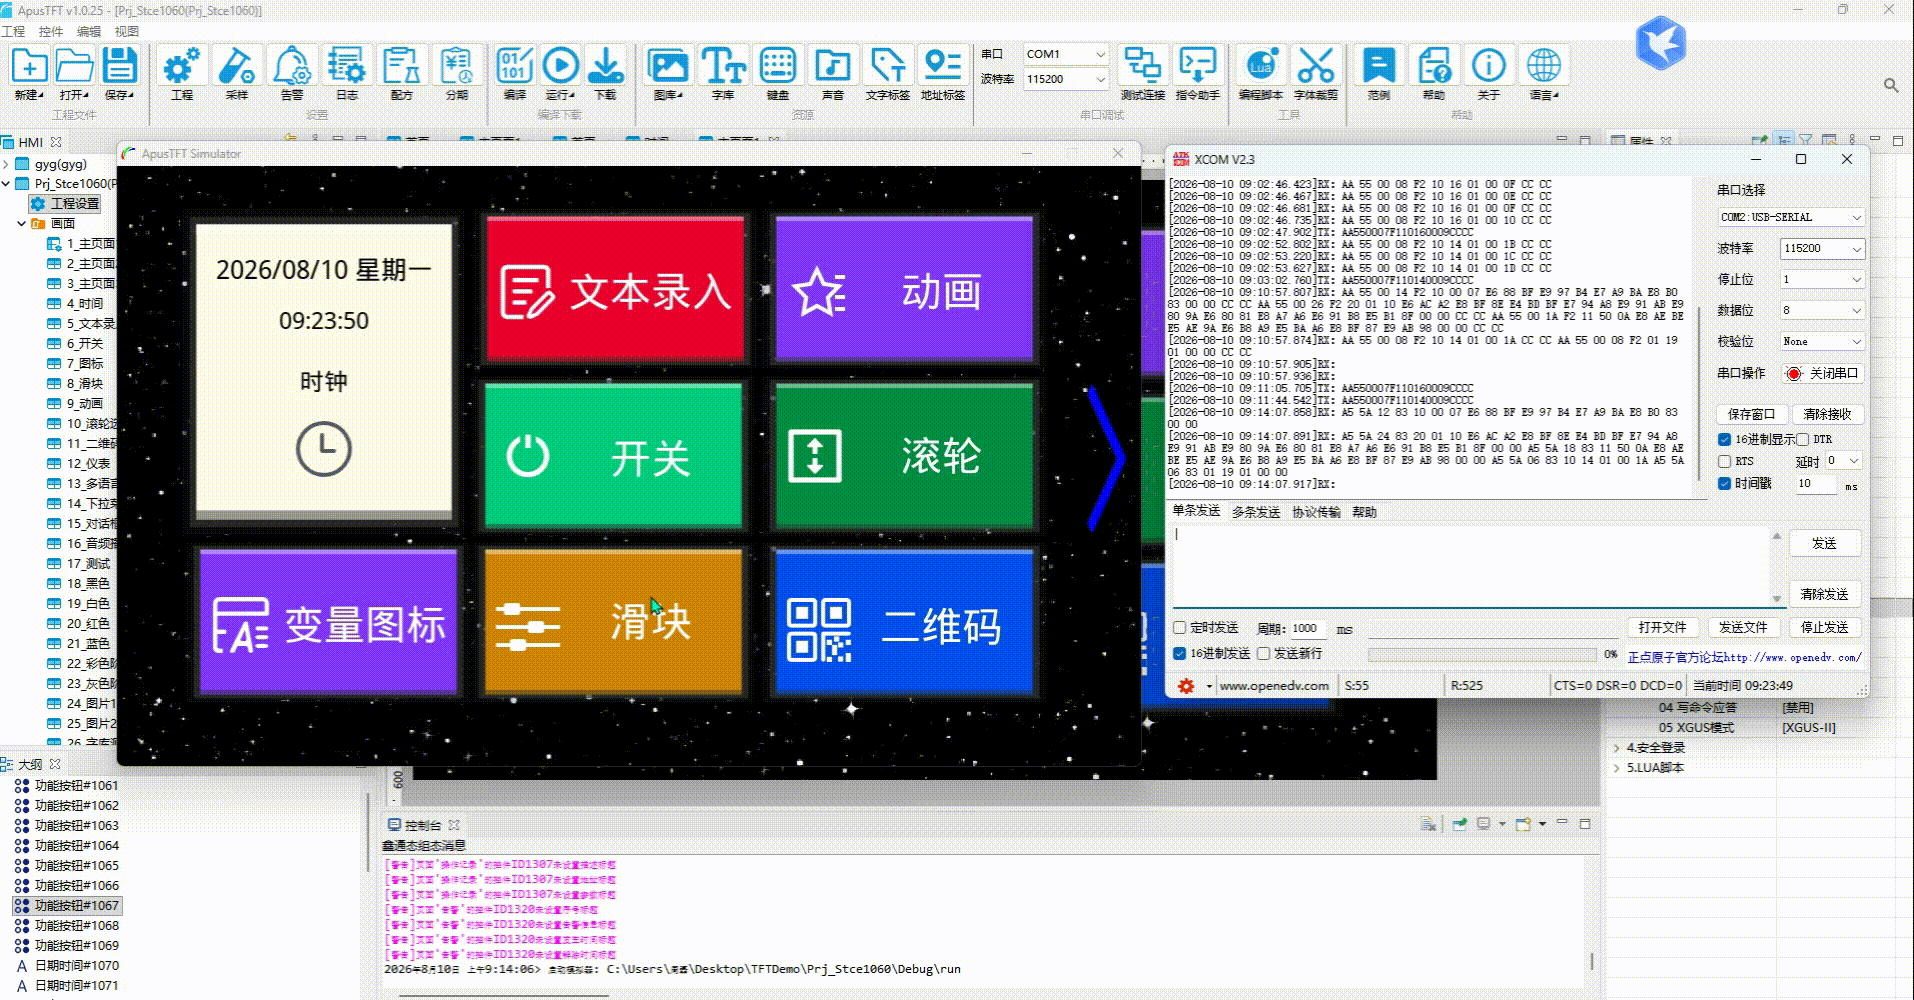Open the 声音 sound resource icon
The width and height of the screenshot is (1914, 1000).
[833, 66]
